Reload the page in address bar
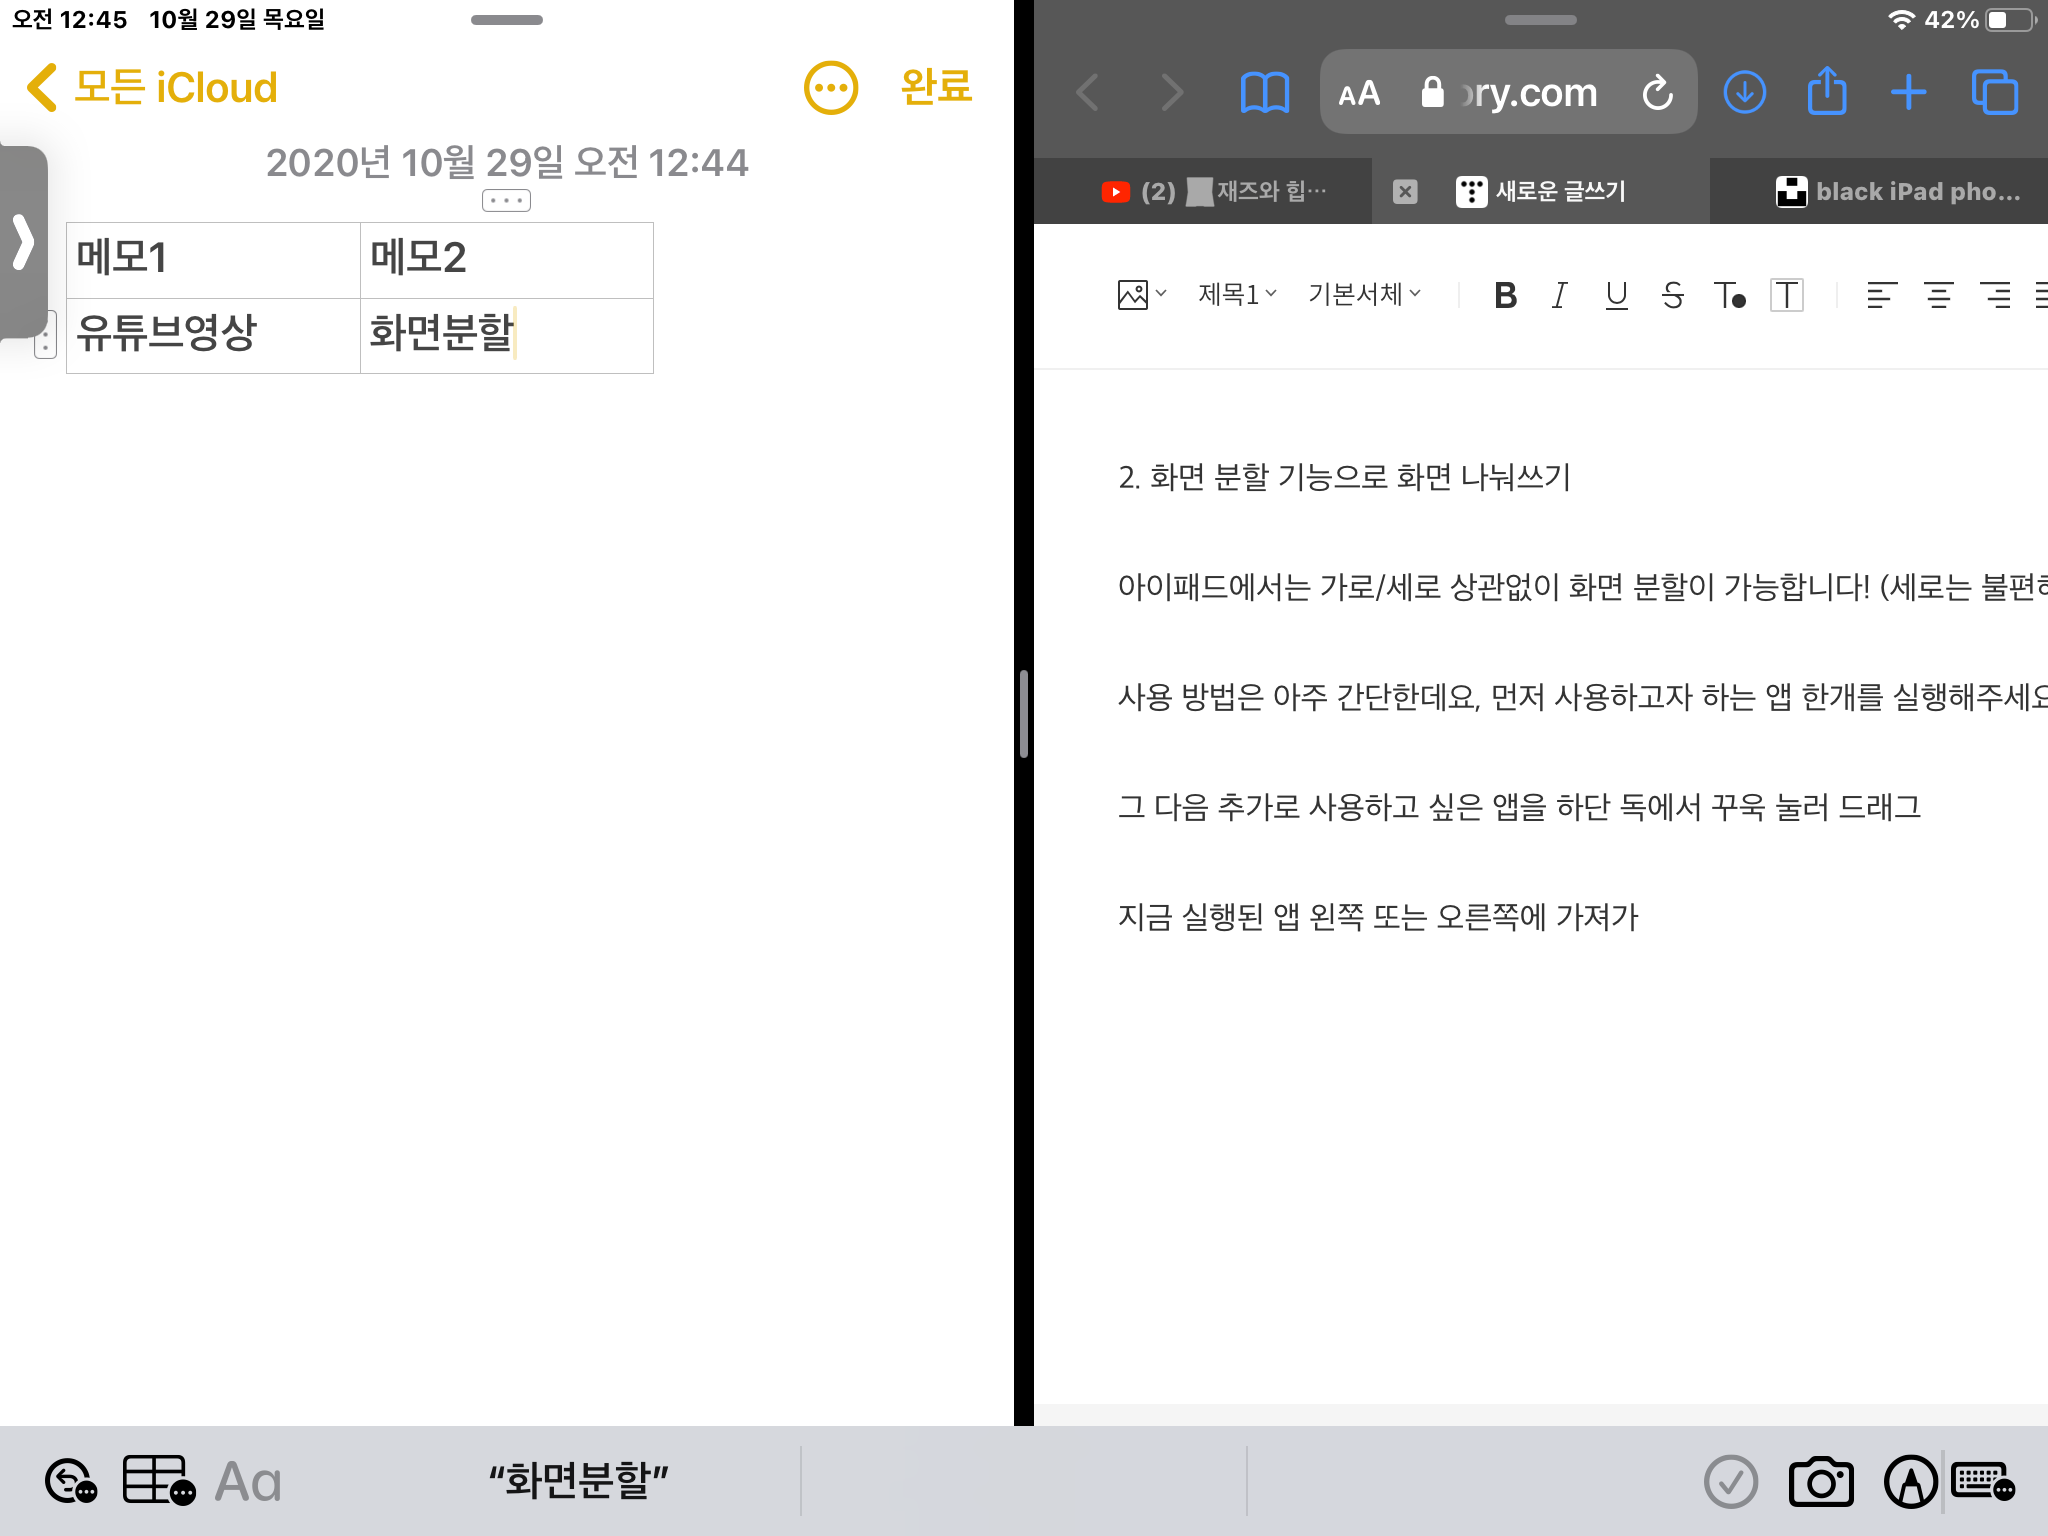 coord(1657,93)
